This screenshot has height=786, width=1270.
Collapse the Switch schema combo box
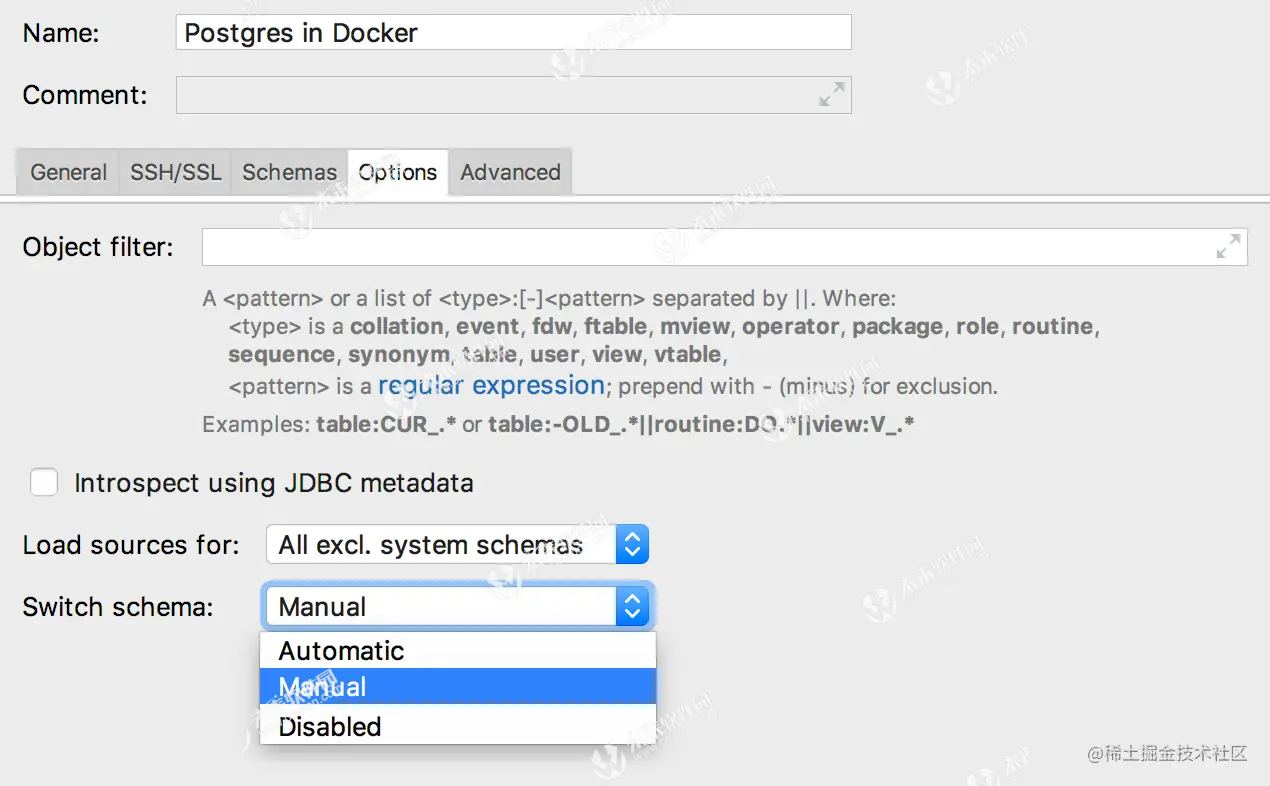pyautogui.click(x=631, y=607)
